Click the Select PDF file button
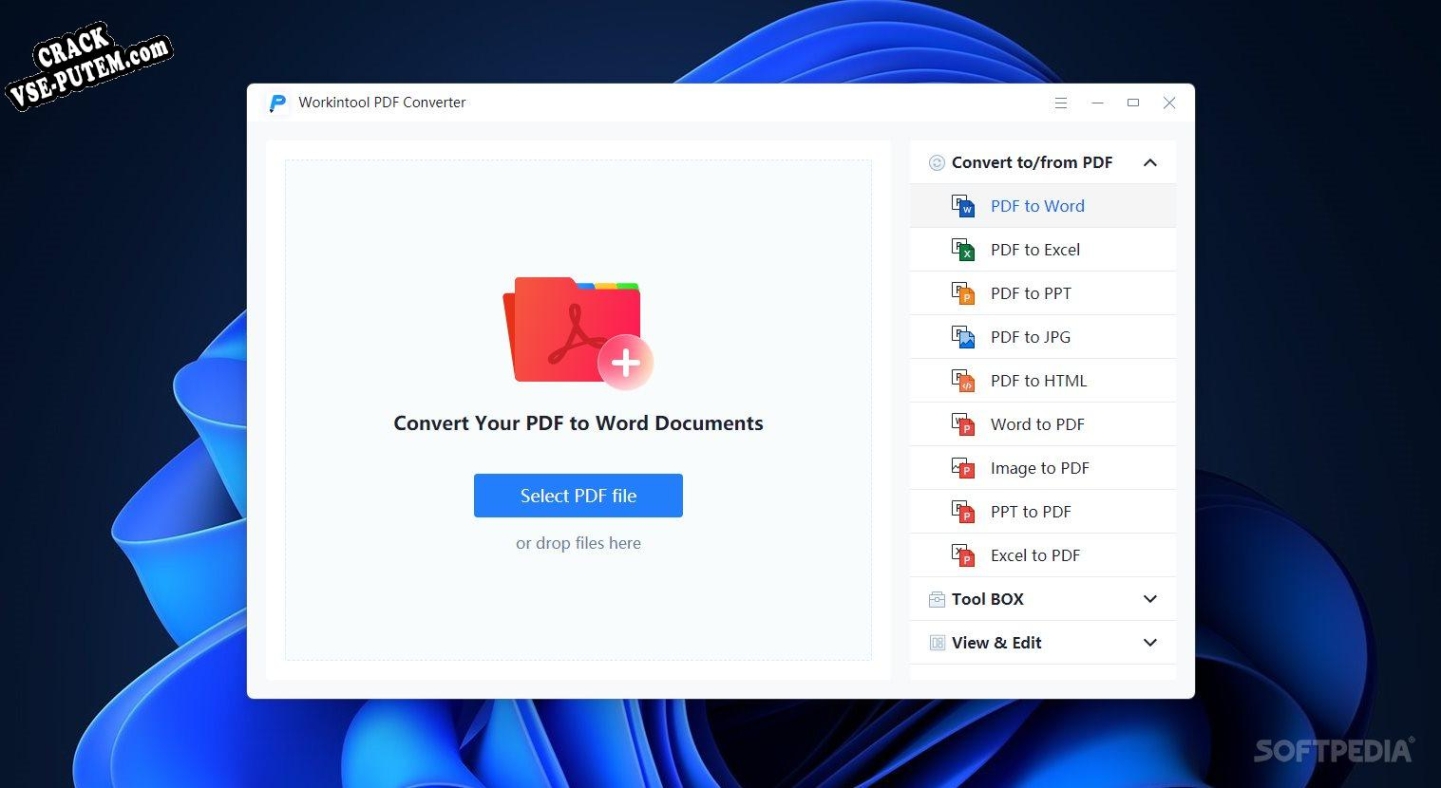The width and height of the screenshot is (1441, 788). [578, 496]
